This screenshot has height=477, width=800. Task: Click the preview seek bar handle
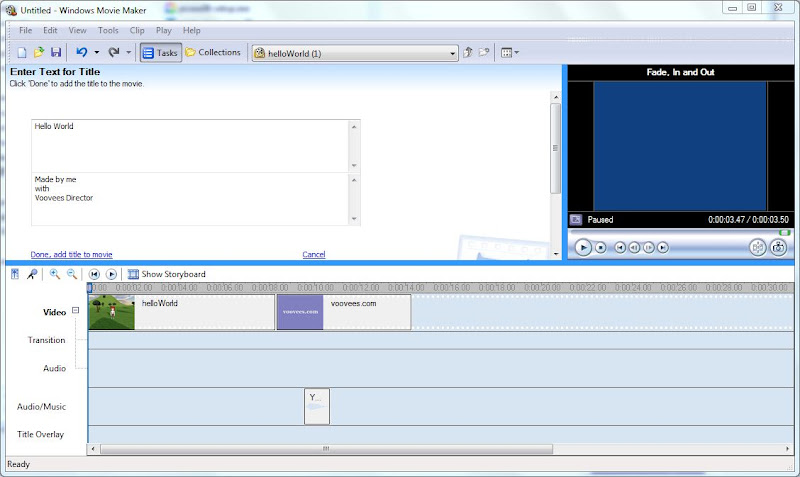coord(784,233)
